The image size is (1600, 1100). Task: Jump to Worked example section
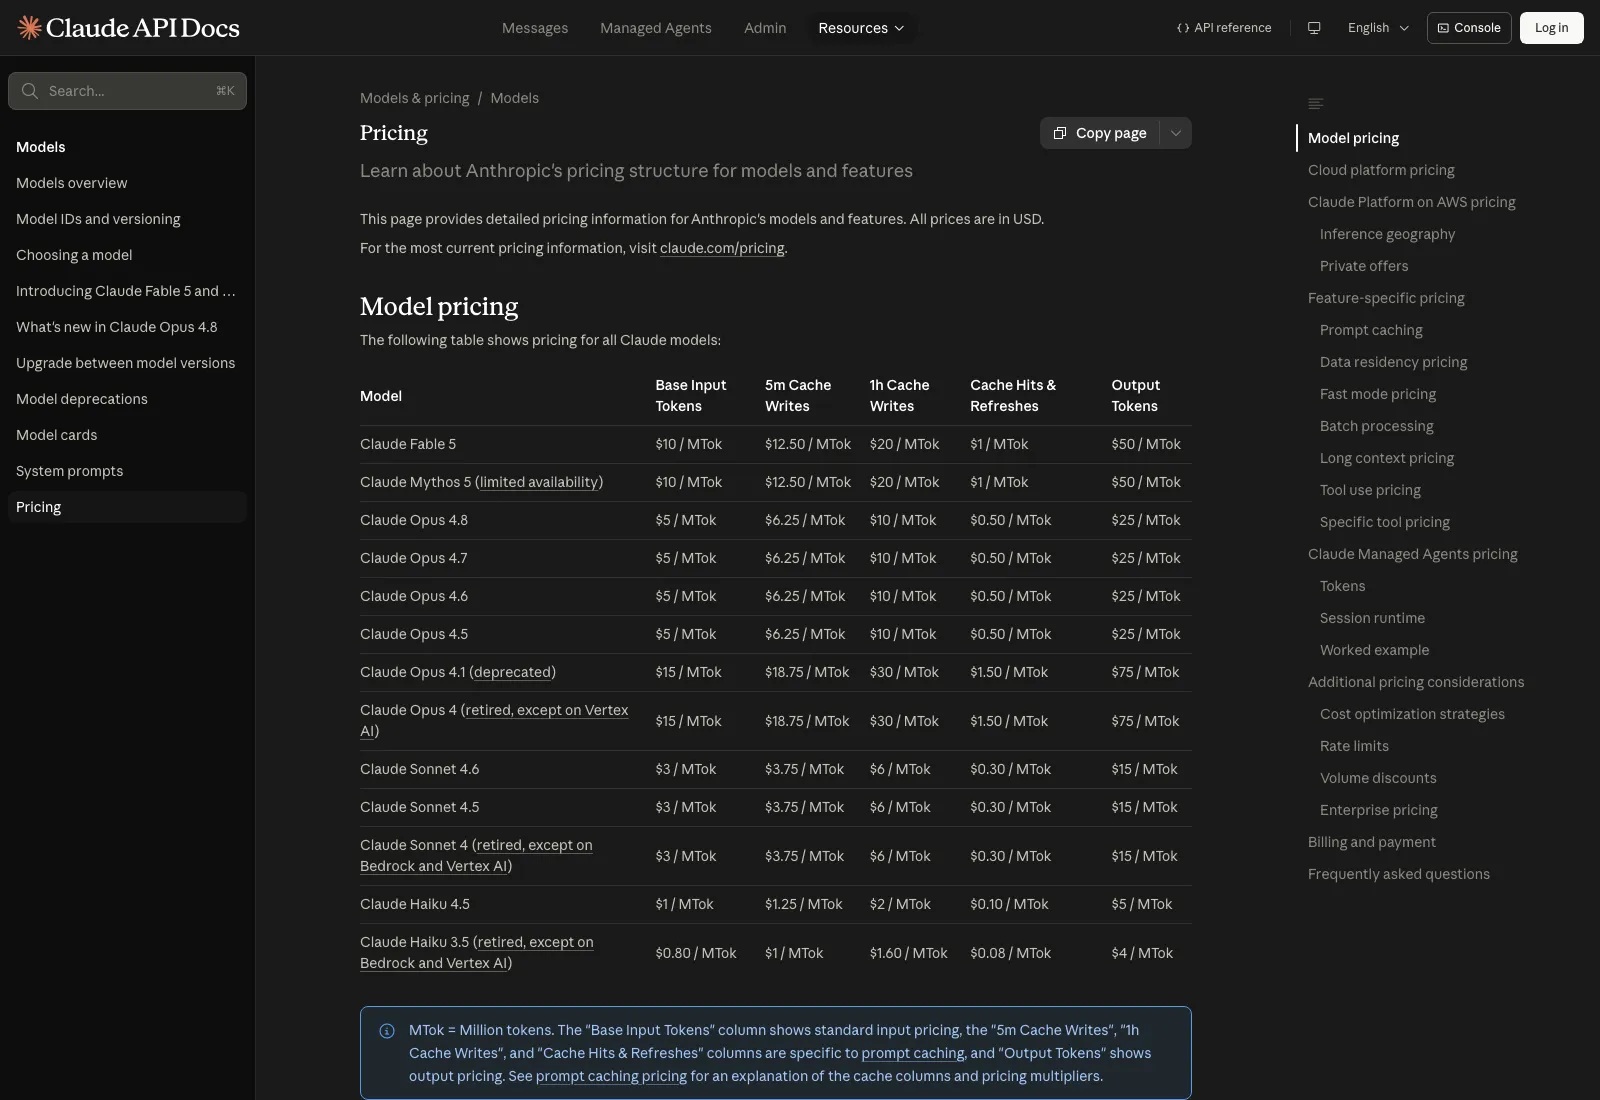1374,650
